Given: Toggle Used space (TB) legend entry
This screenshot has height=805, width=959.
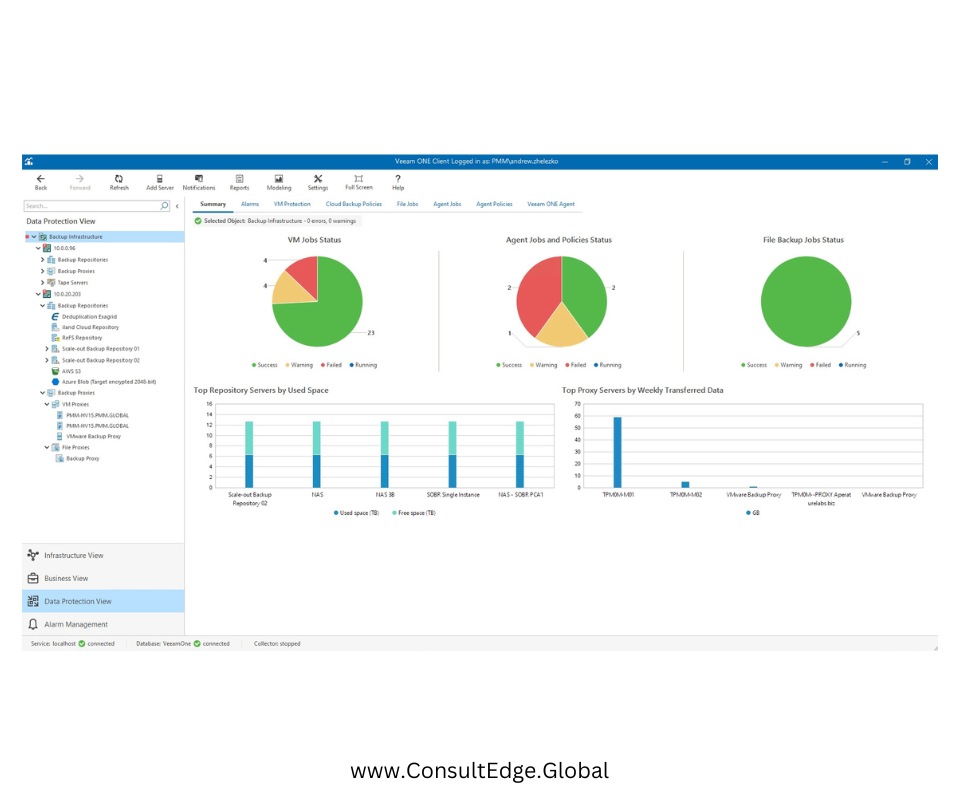Looking at the screenshot, I should [x=356, y=513].
